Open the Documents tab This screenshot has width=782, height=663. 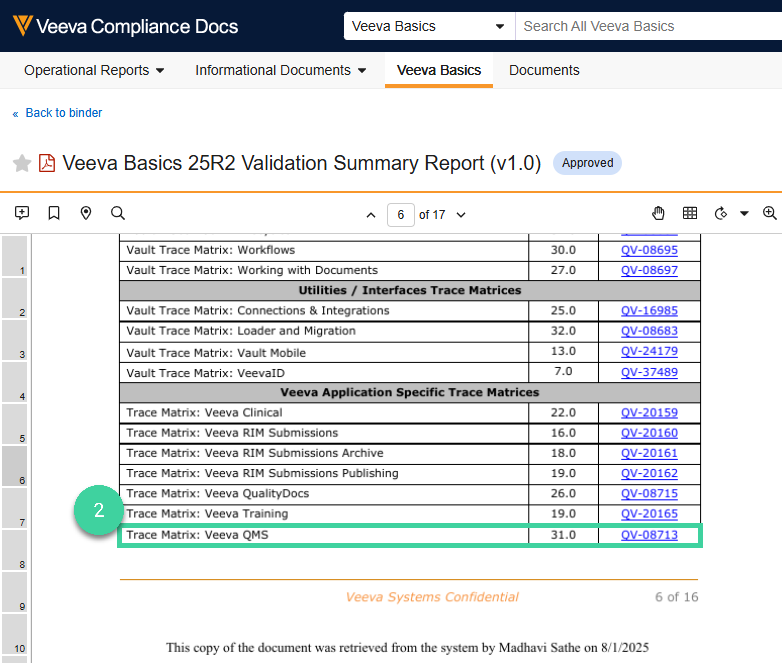(544, 70)
